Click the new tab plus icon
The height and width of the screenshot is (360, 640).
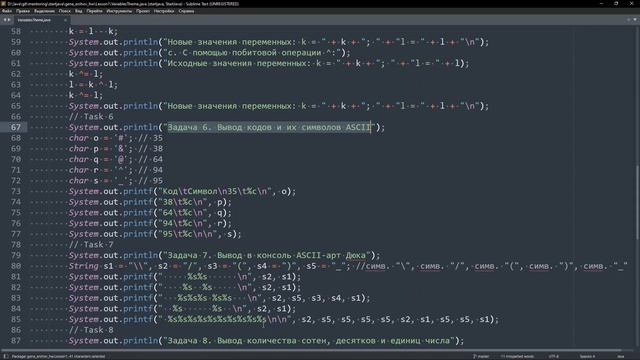[629, 20]
